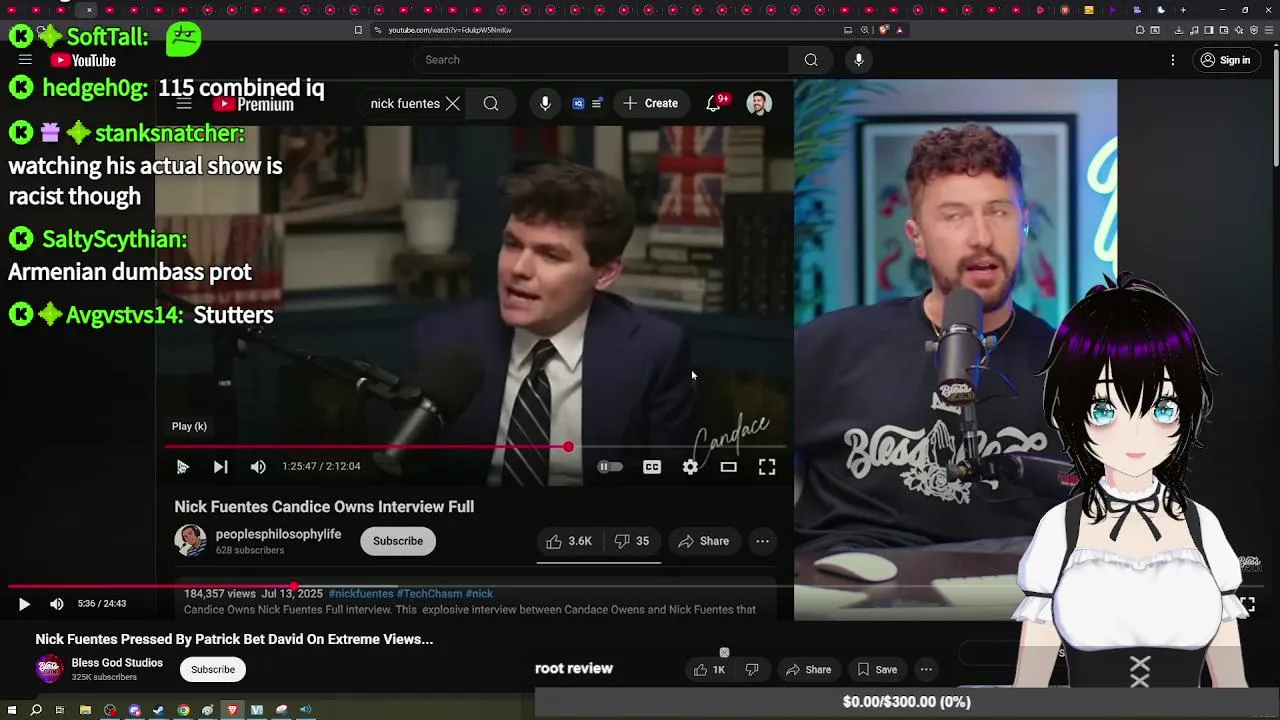Open more actions menu beside inner Share
The height and width of the screenshot is (720, 1280).
click(762, 541)
